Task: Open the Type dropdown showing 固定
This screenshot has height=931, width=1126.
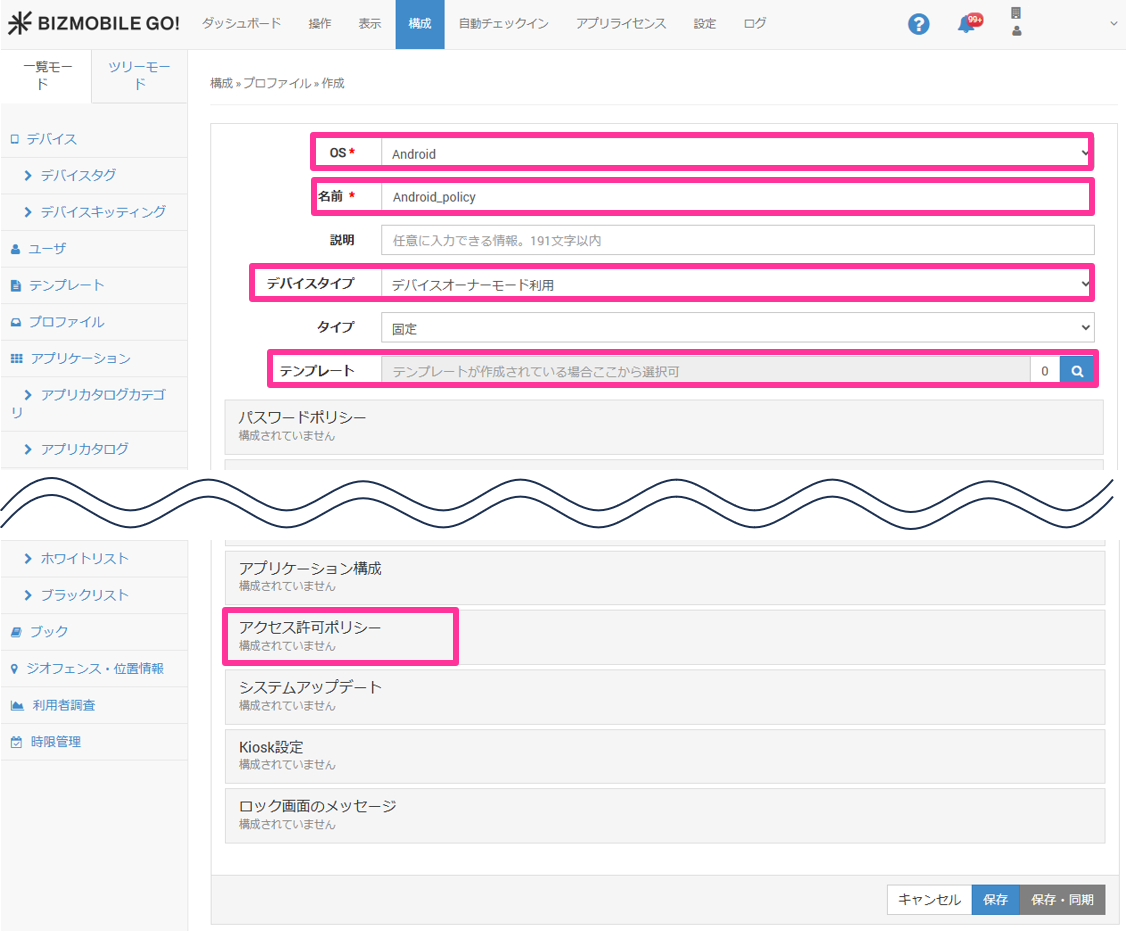Action: click(737, 327)
